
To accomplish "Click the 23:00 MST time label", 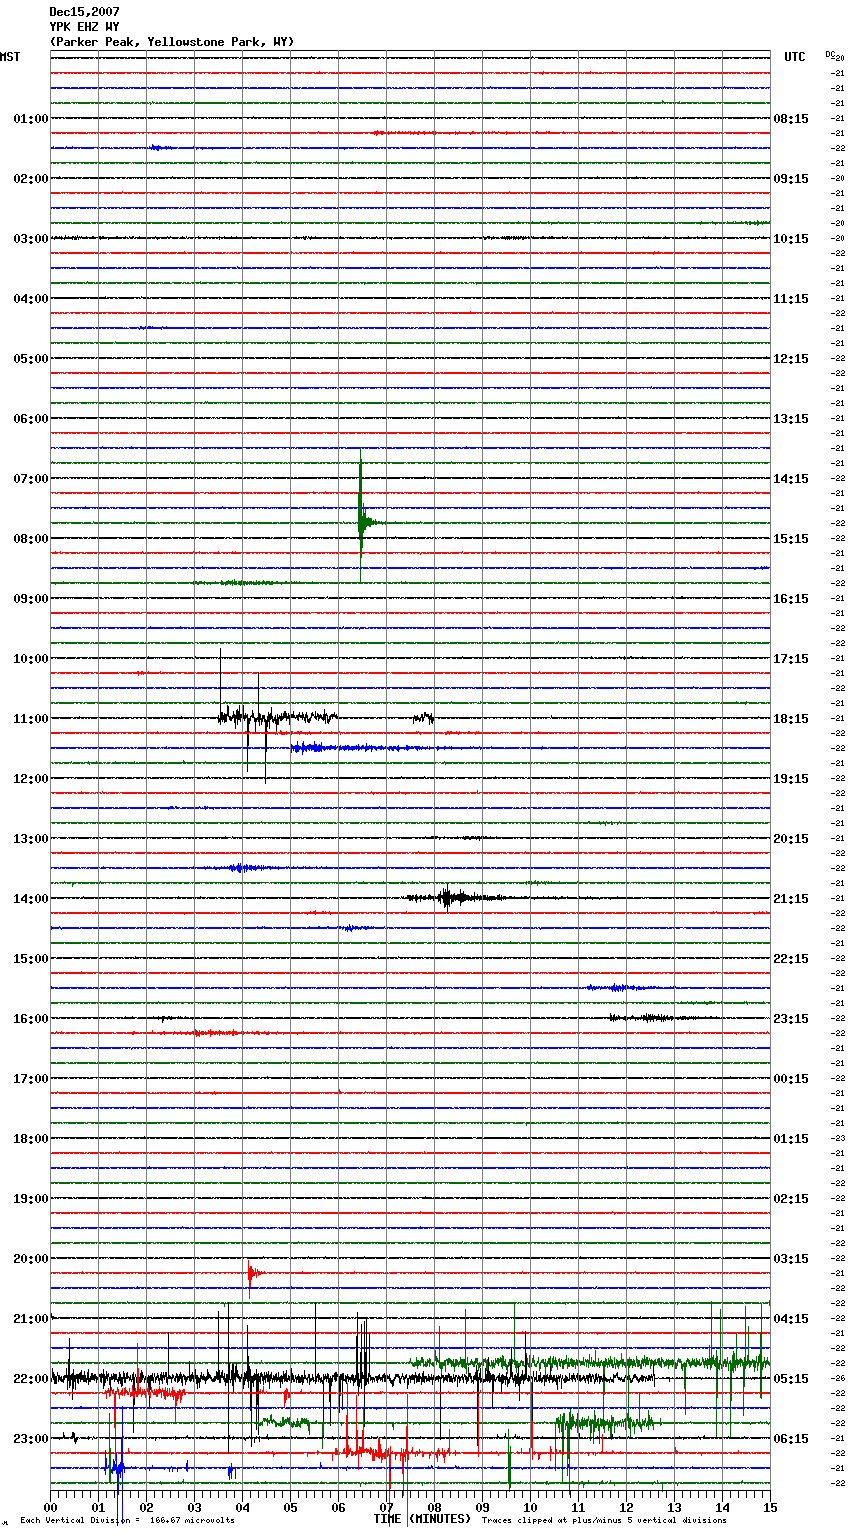I will pos(31,1439).
